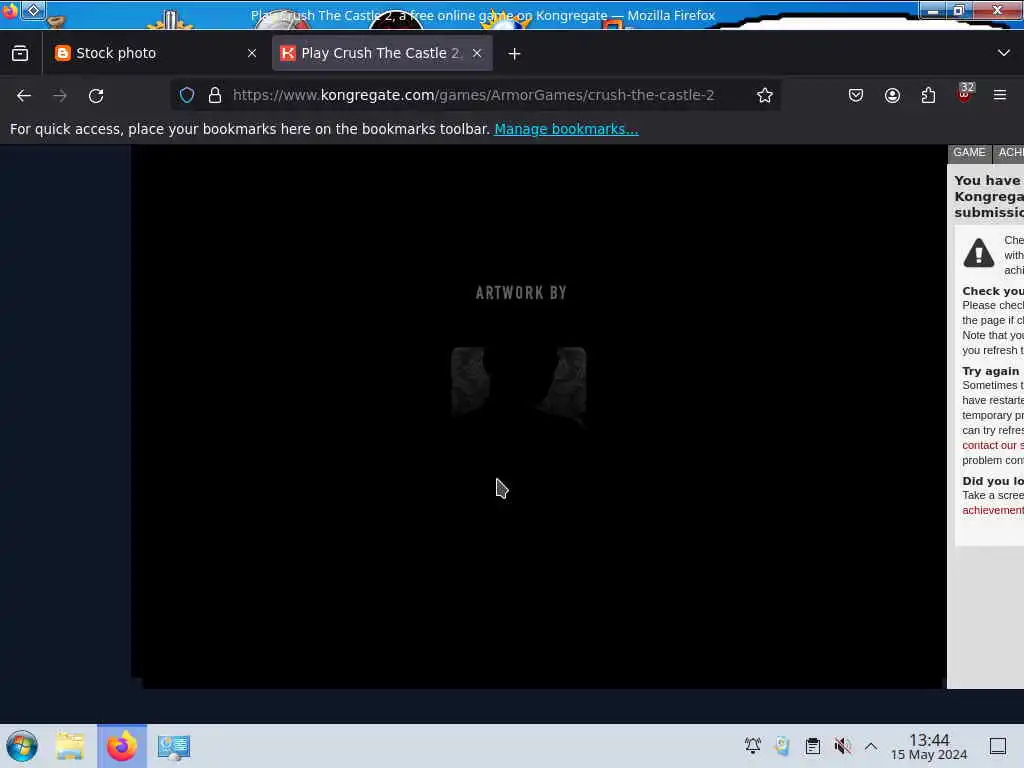Click the warning triangle icon in sidebar
This screenshot has height=768, width=1024.
click(x=979, y=253)
